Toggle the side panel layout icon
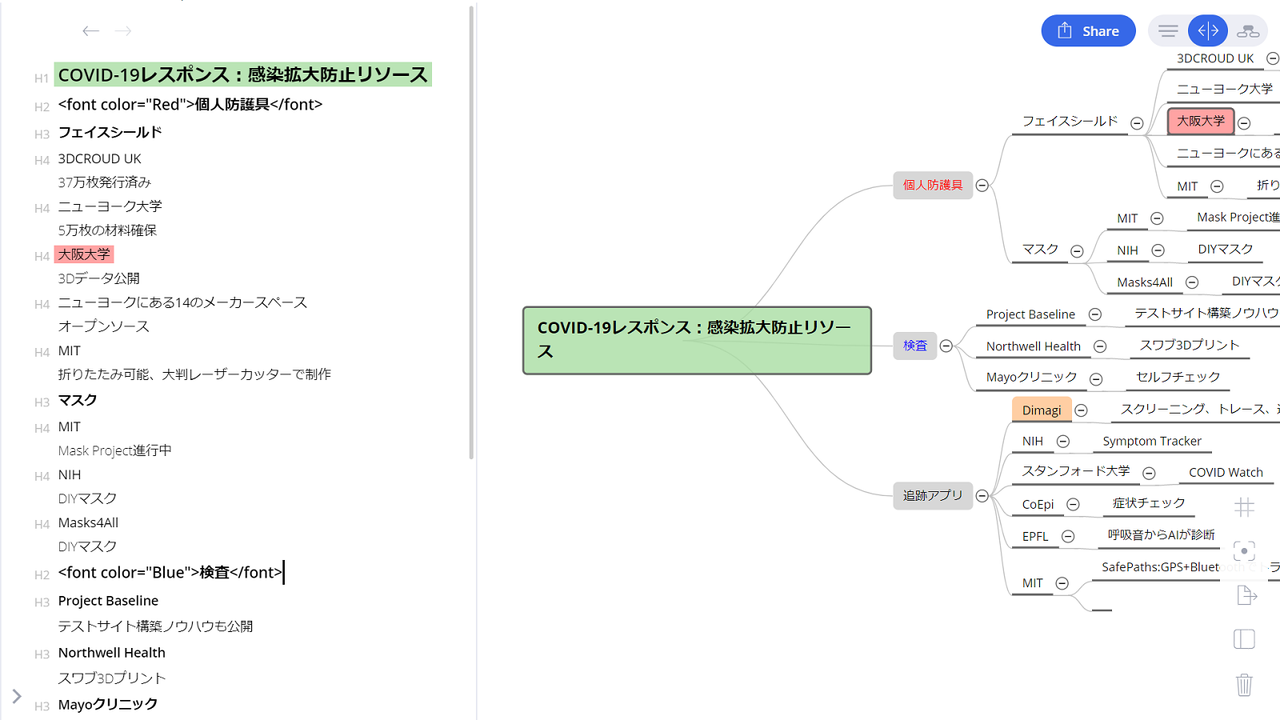This screenshot has height=720, width=1280. [1244, 639]
